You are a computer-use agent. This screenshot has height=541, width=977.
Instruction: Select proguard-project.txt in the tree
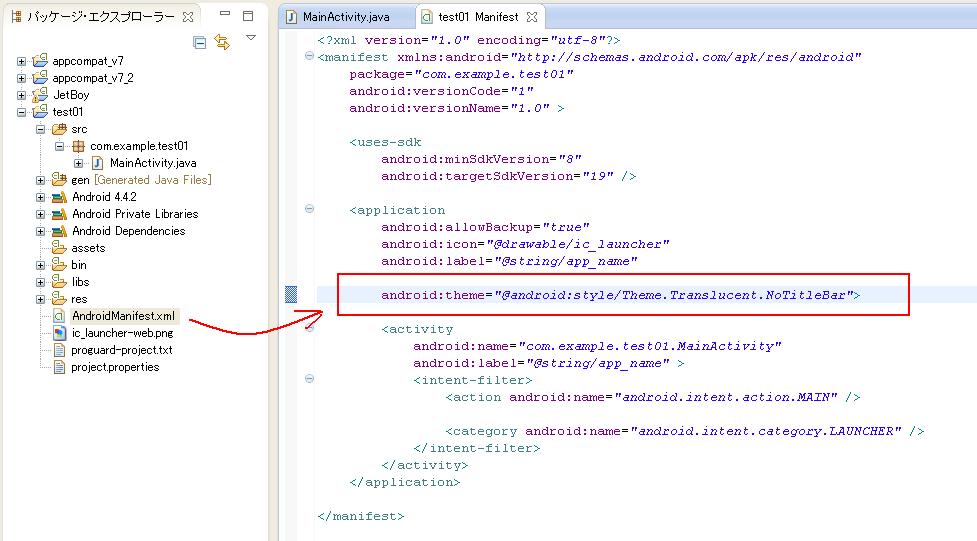coord(122,350)
